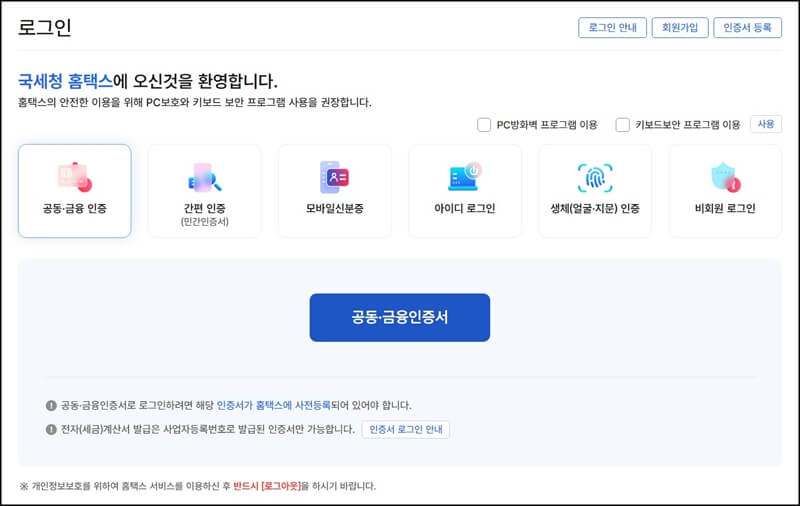Choose the 비회원 로그인 shield icon
The width and height of the screenshot is (800, 506).
[x=726, y=177]
